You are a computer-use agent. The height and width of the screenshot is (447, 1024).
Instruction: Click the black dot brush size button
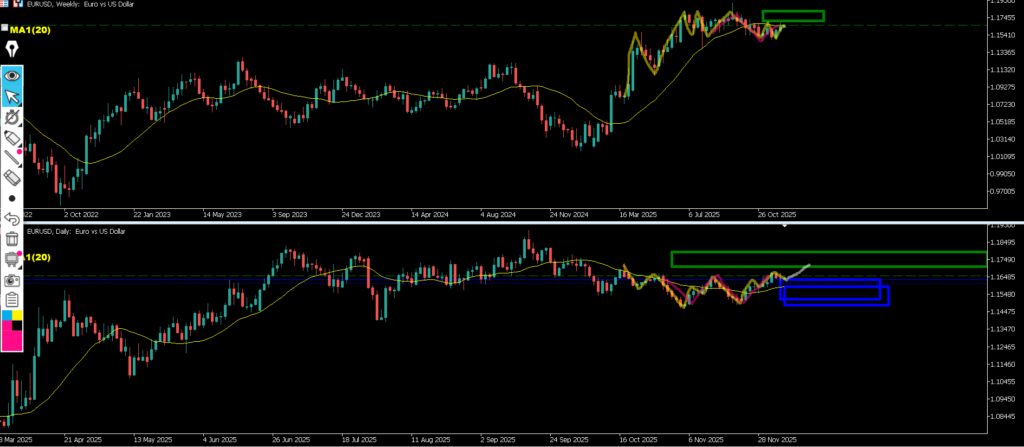tap(12, 198)
